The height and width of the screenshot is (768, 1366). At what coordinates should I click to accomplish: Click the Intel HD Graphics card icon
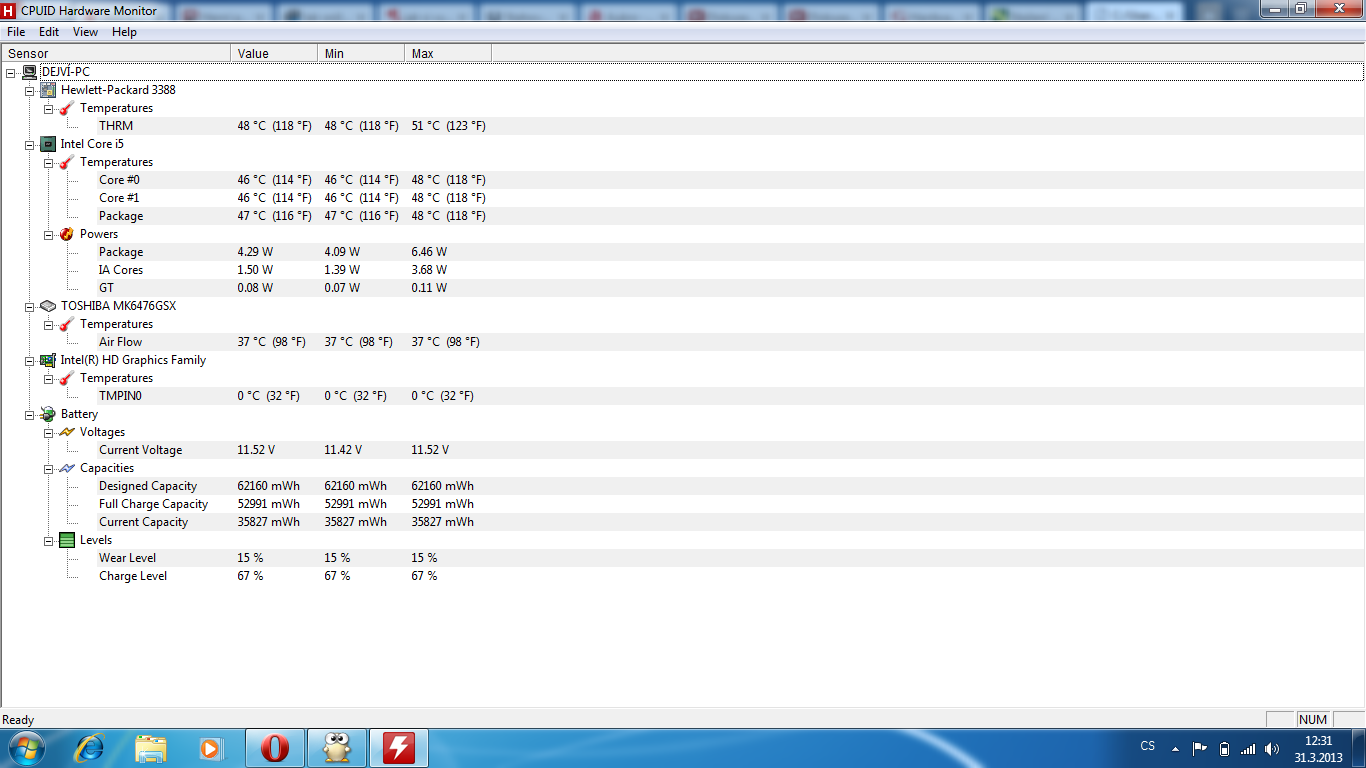coord(48,360)
